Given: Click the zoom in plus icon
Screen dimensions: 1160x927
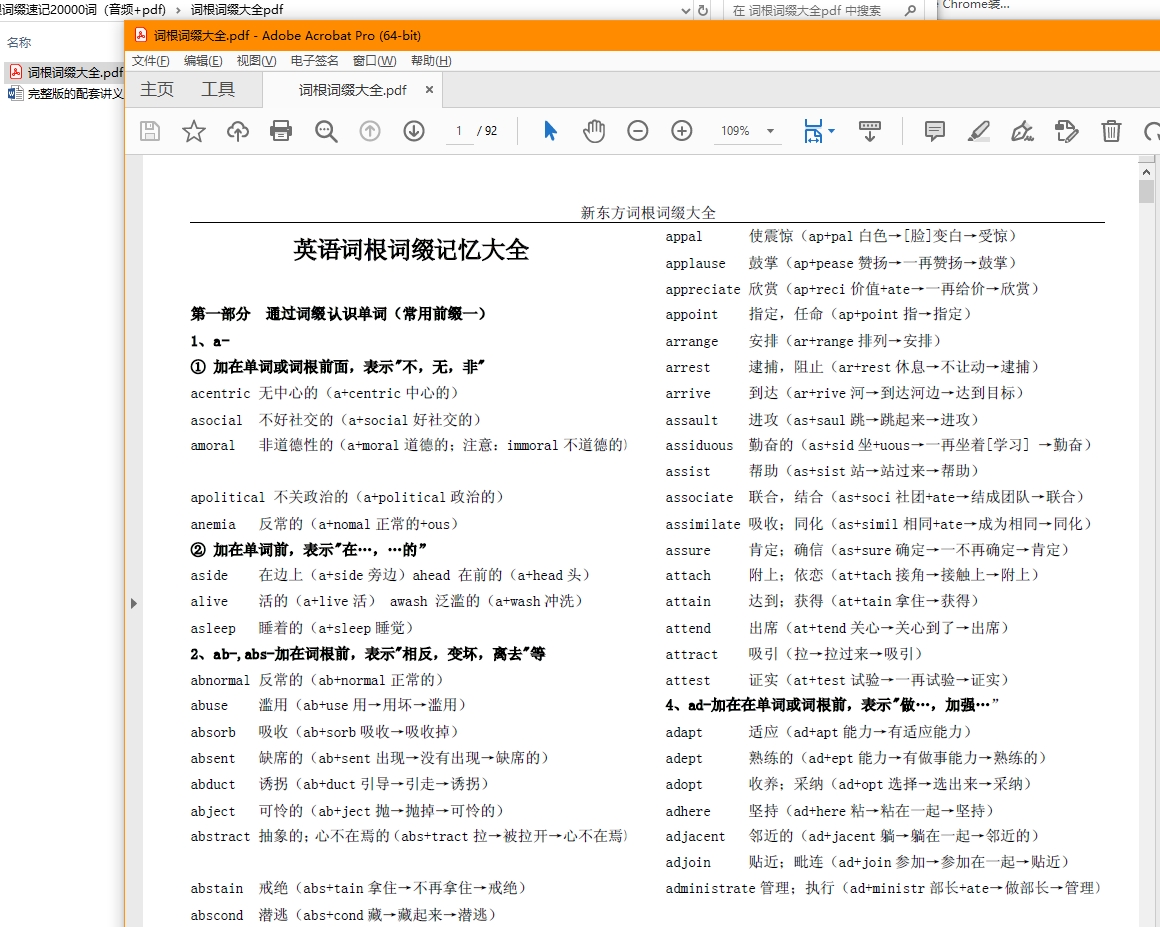Looking at the screenshot, I should (x=682, y=131).
